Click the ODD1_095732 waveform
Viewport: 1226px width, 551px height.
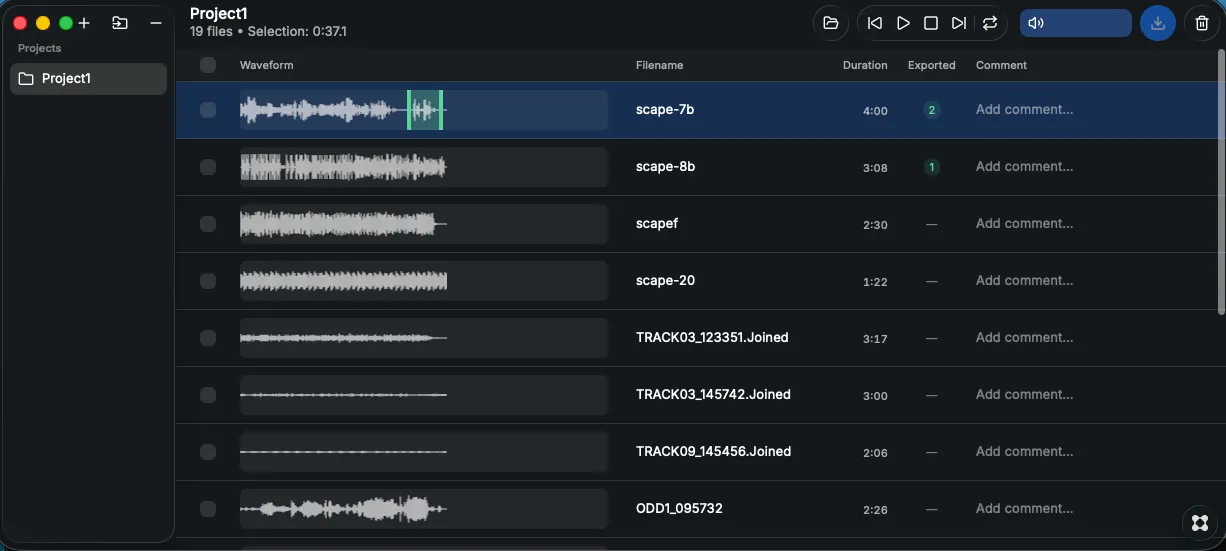point(424,509)
